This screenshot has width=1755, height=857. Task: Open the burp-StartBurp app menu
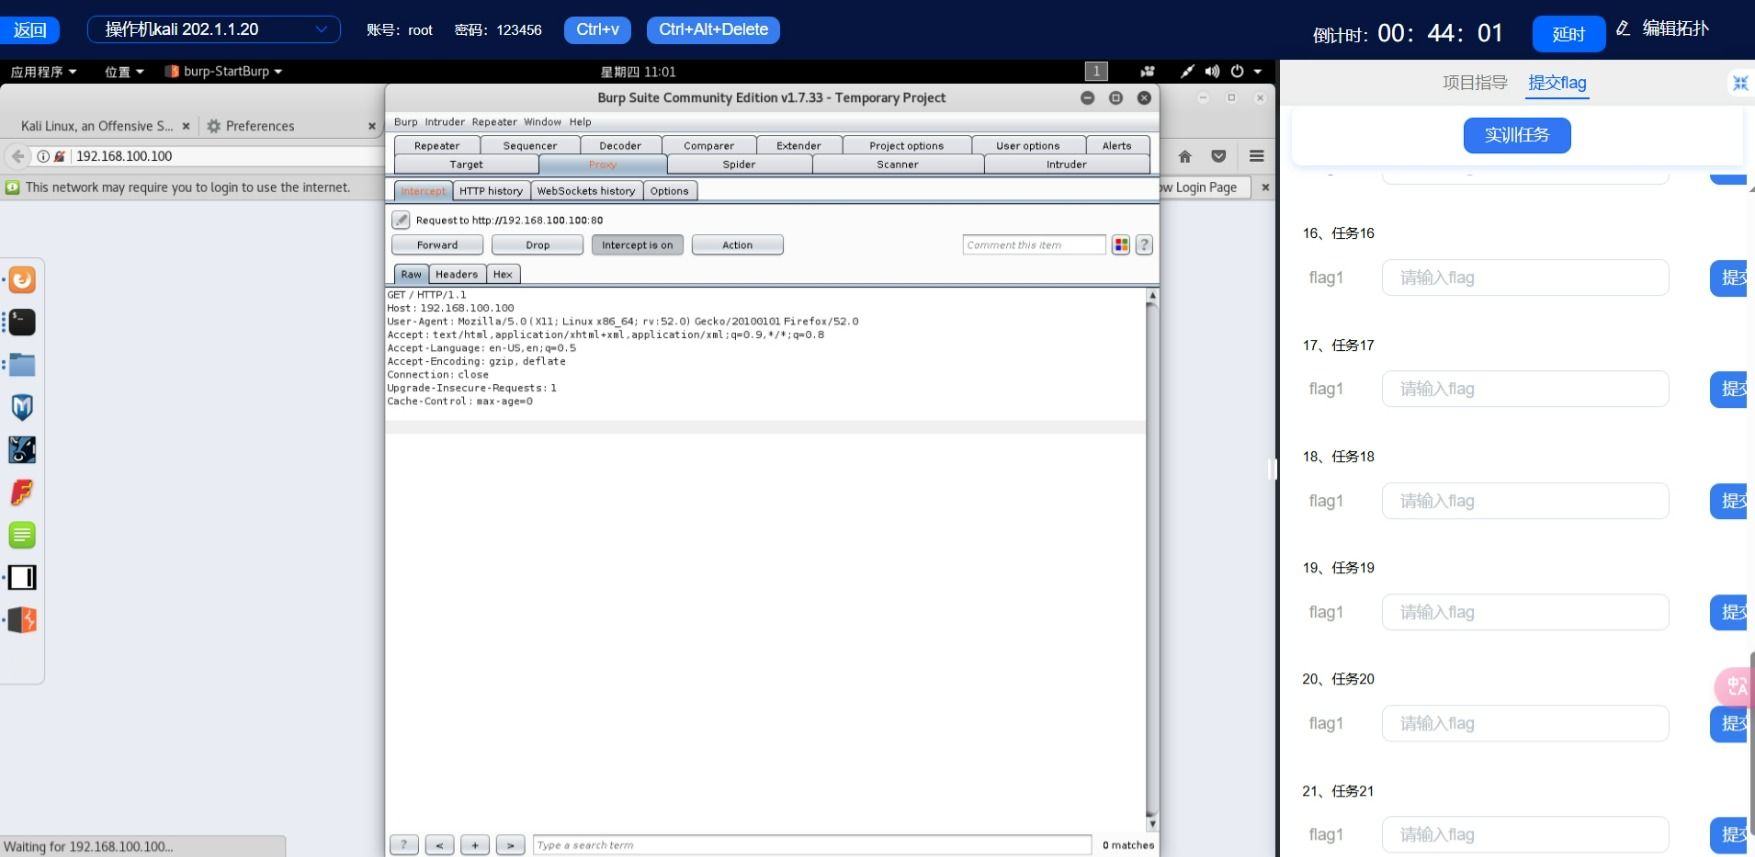click(224, 72)
